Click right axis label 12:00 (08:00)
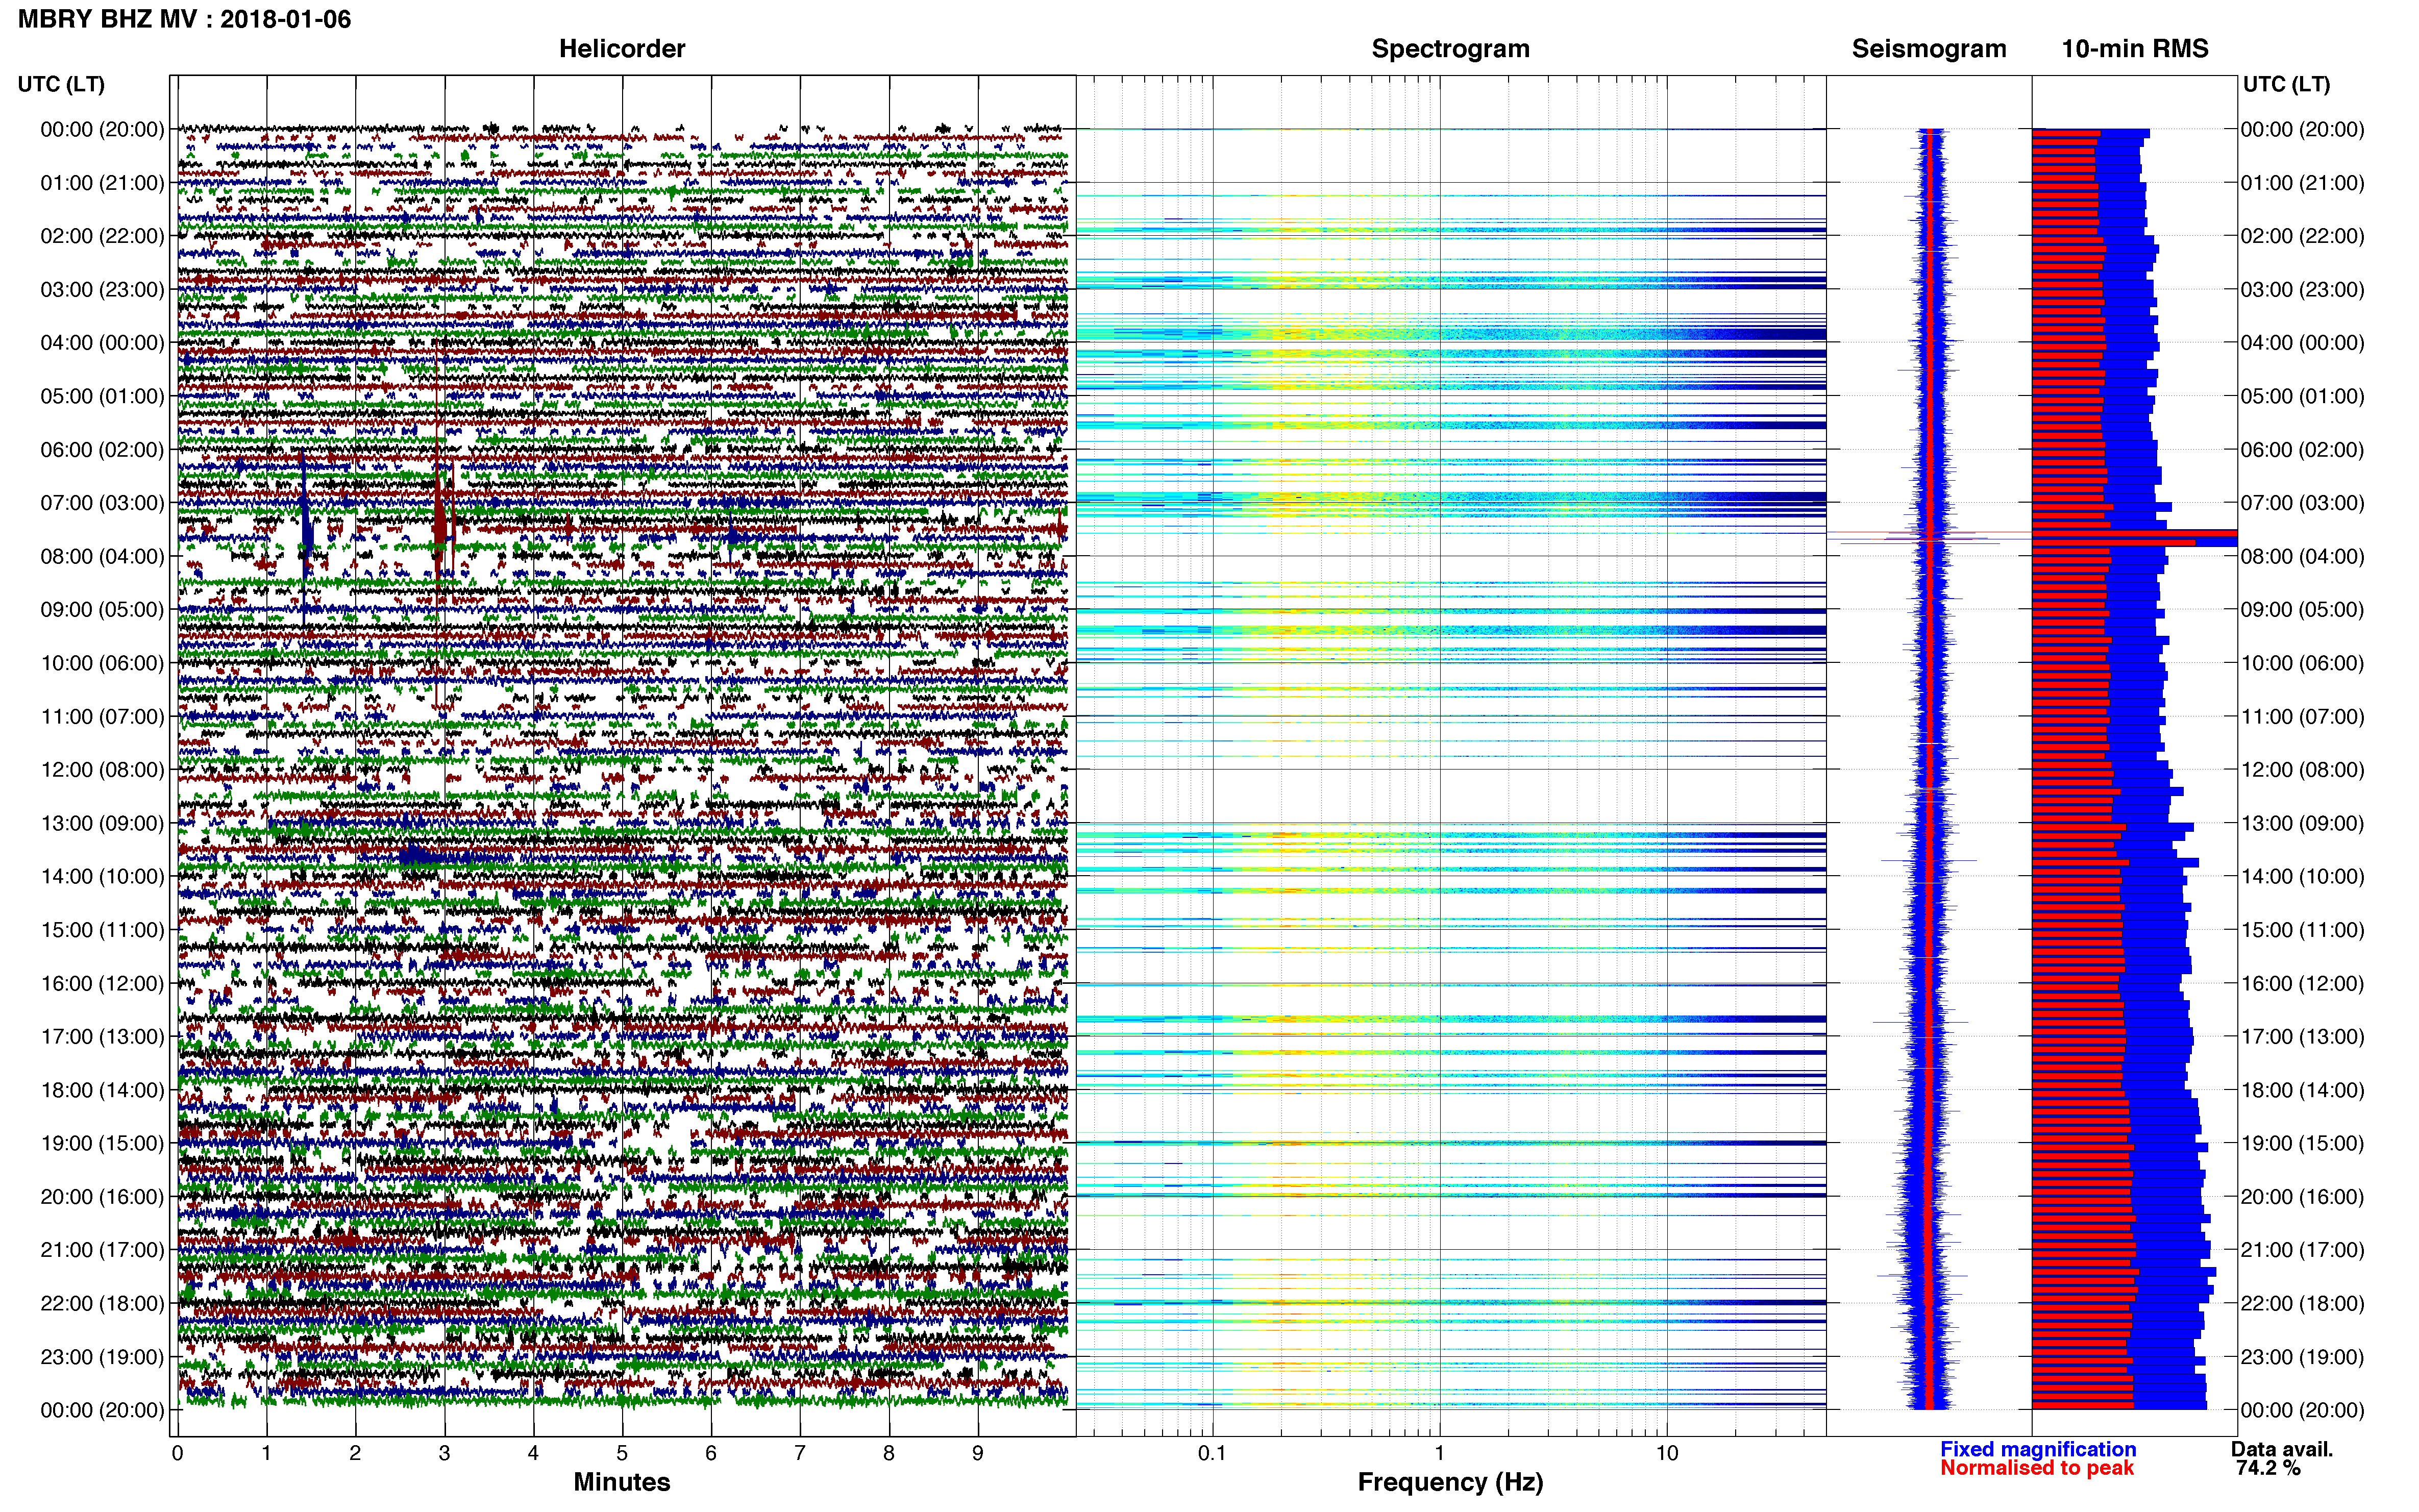The image size is (2419, 1512). point(2303,769)
